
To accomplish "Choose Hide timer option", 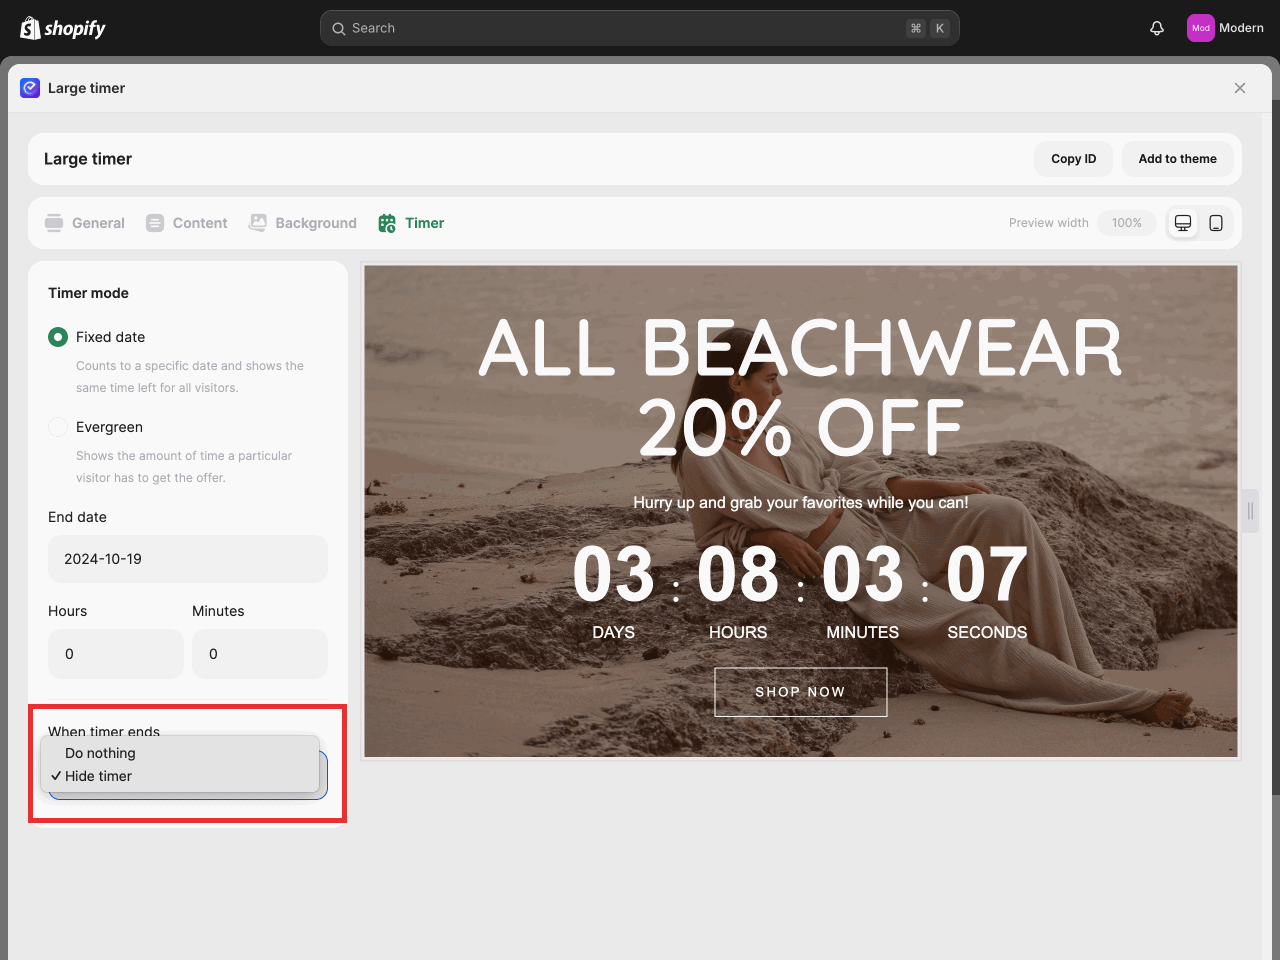I will tap(98, 776).
